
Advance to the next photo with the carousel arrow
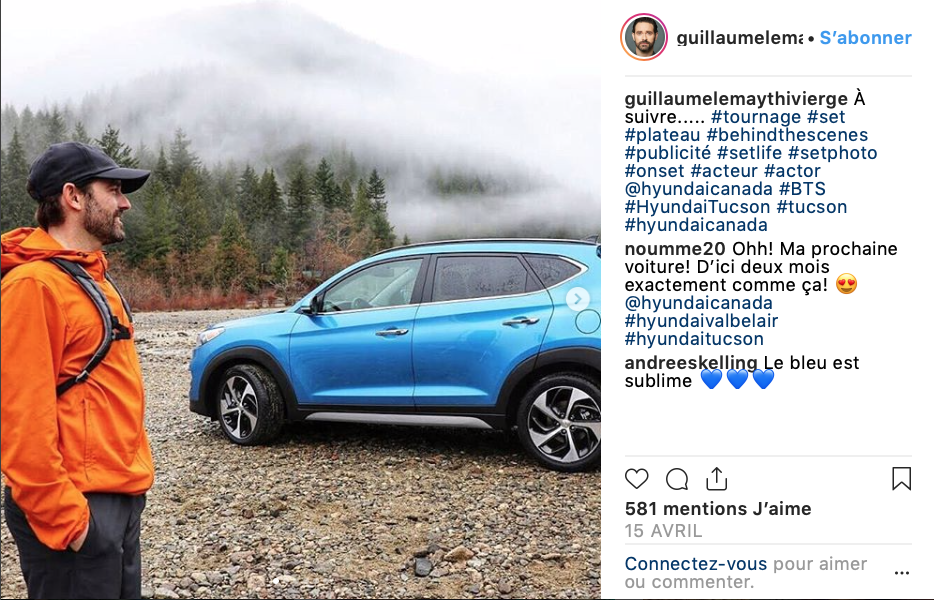pyautogui.click(x=577, y=299)
